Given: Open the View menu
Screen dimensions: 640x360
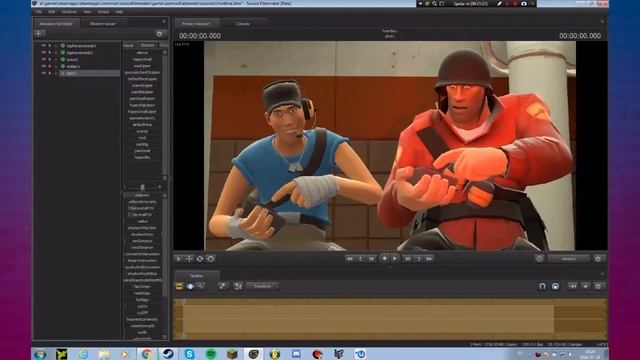Looking at the screenshot, I should tap(87, 12).
